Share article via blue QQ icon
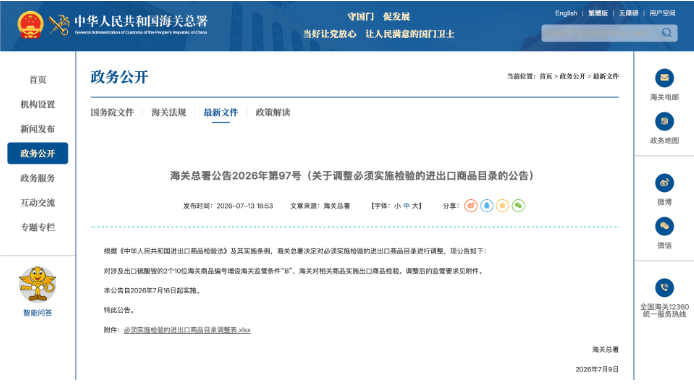Image resolution: width=694 pixels, height=389 pixels. coord(487,205)
